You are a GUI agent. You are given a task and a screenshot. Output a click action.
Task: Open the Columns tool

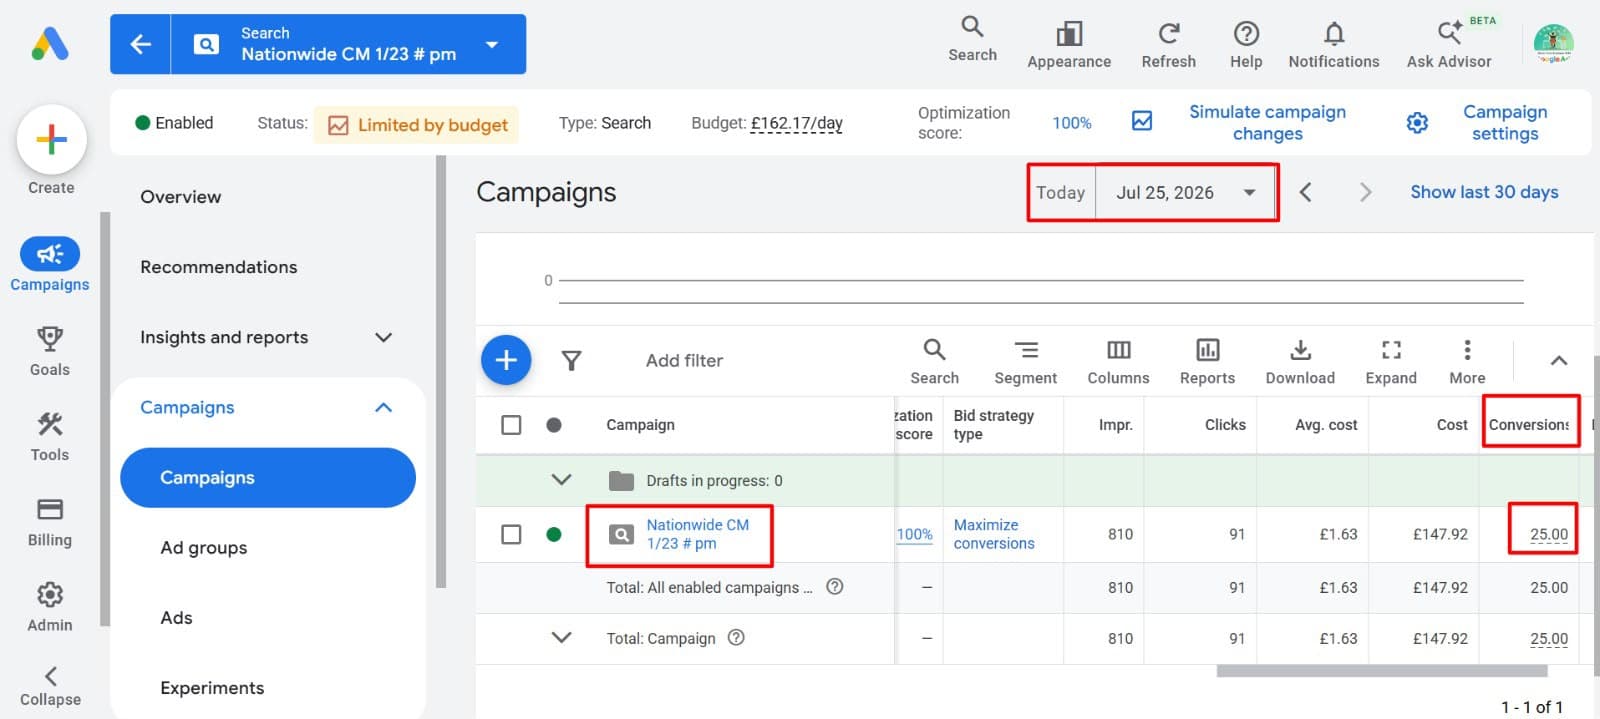point(1118,361)
